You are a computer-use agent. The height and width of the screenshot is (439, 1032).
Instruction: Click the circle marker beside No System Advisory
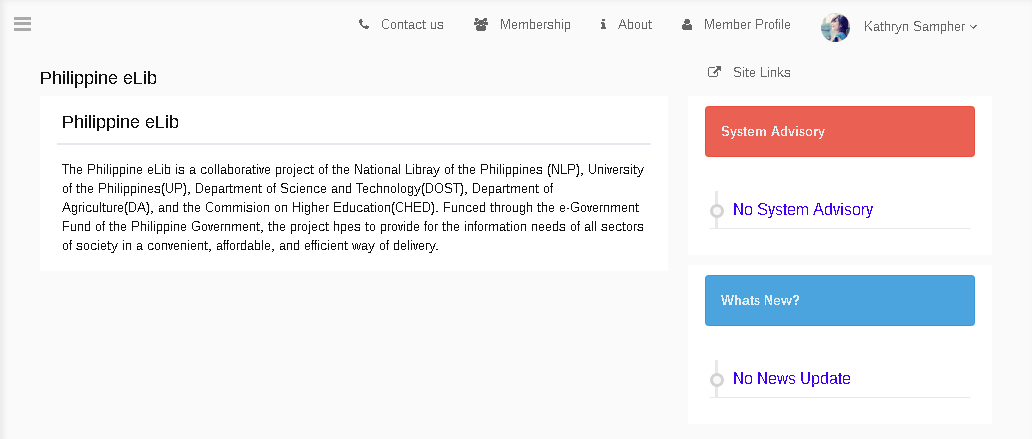click(717, 211)
